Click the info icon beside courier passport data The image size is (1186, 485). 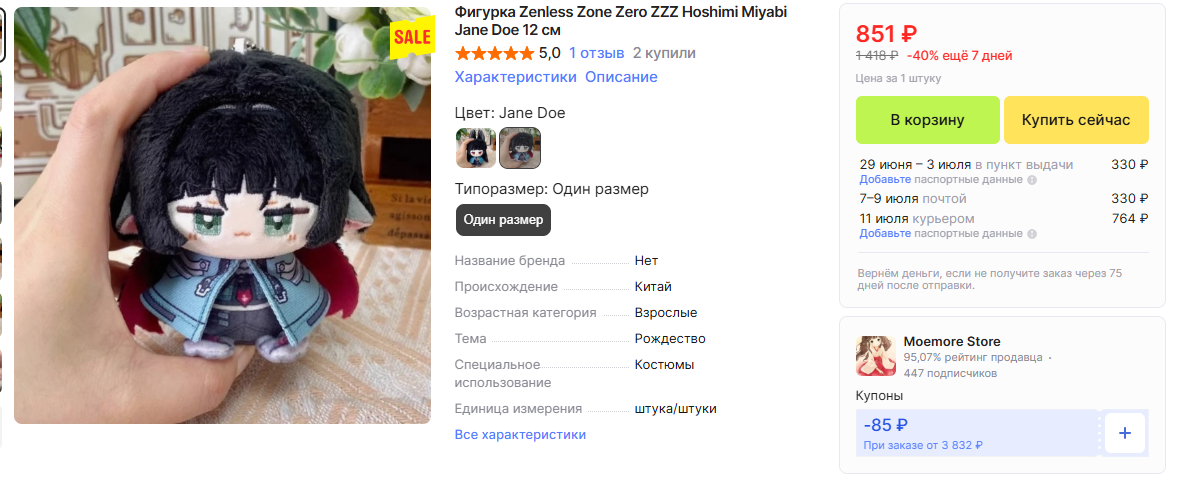(x=1032, y=234)
